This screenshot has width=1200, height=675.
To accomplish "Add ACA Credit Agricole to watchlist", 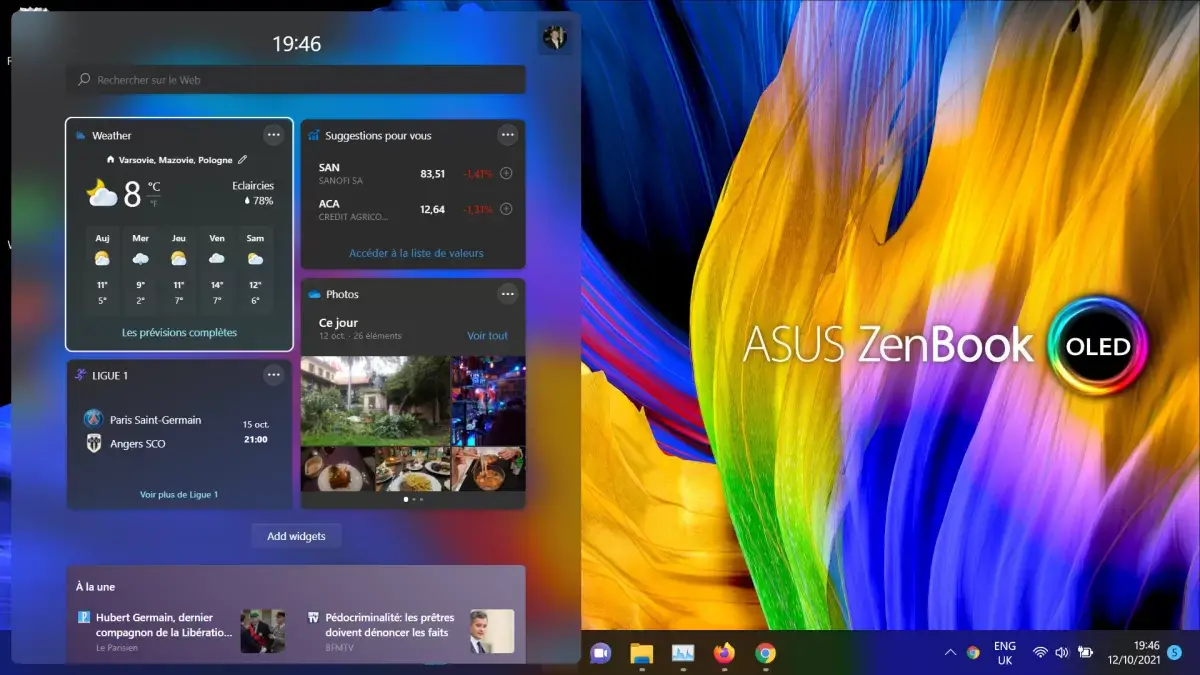I will tap(506, 209).
